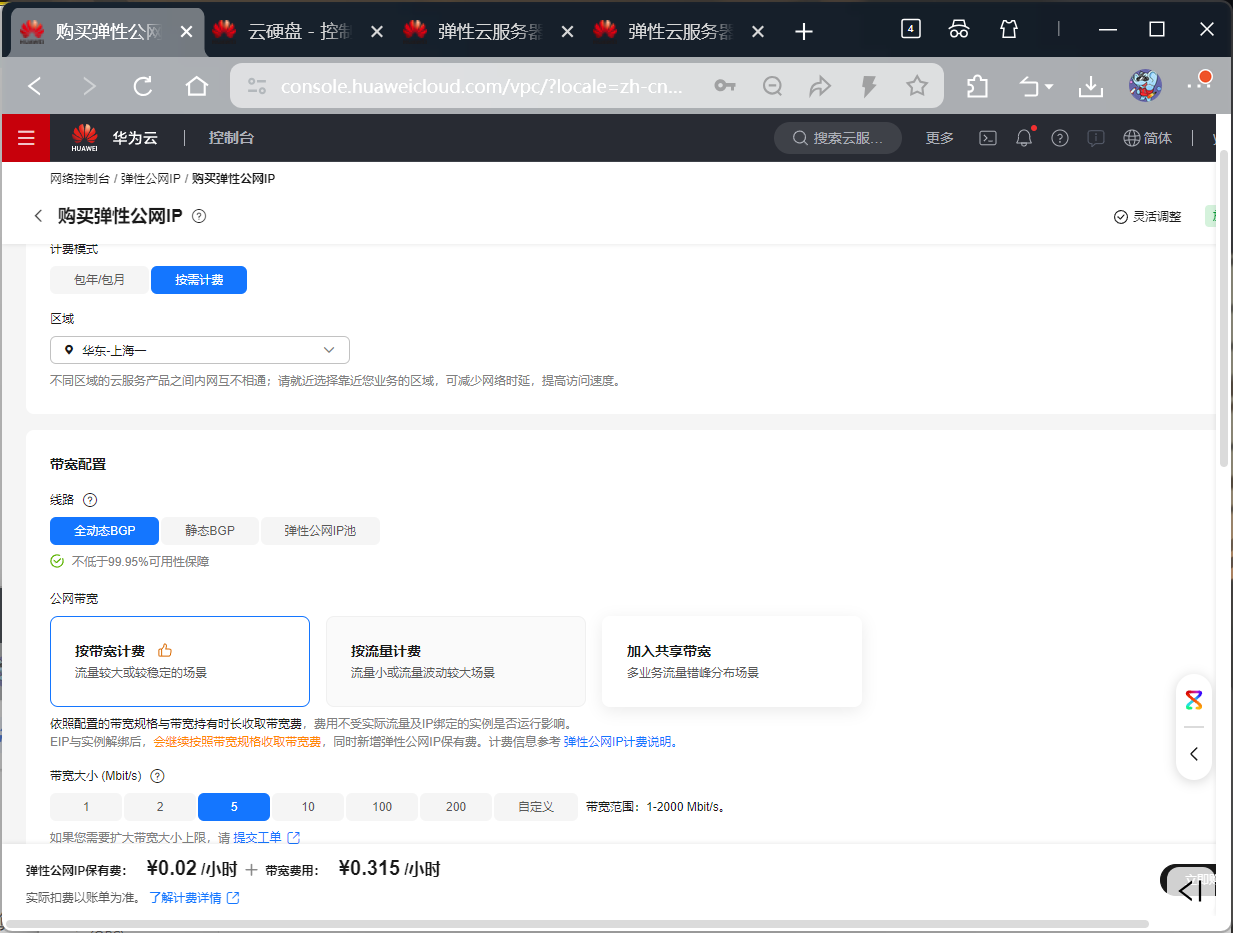Open the undo-close dropdown arrow in browser toolbar
This screenshot has height=933, width=1233.
[1049, 88]
